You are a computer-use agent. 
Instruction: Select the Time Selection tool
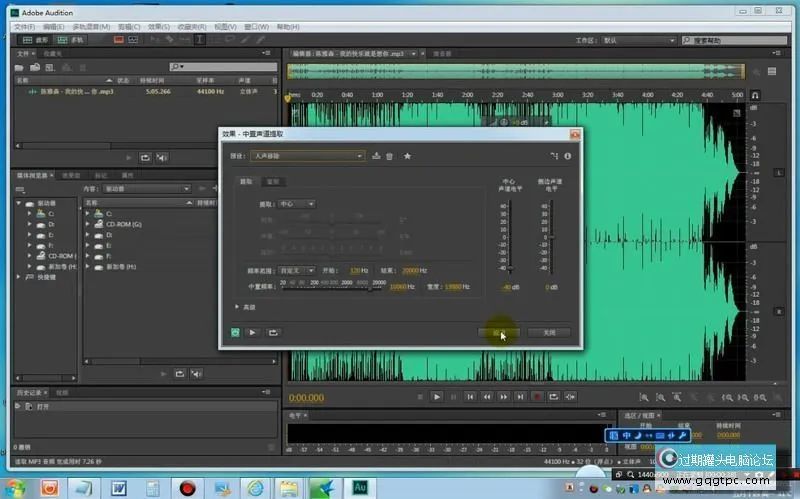(201, 40)
